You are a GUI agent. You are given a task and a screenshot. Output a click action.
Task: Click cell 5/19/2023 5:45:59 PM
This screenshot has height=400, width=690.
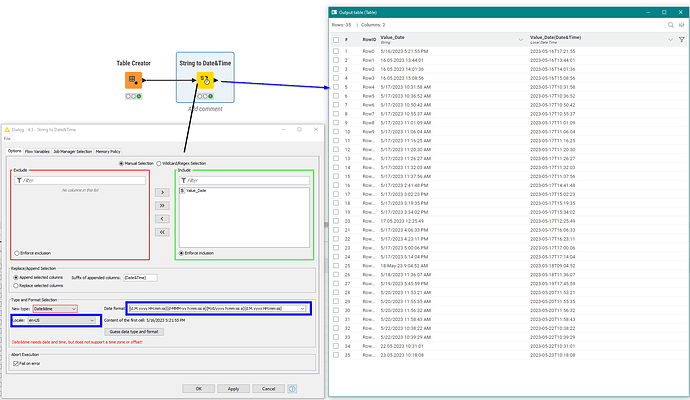tap(404, 283)
